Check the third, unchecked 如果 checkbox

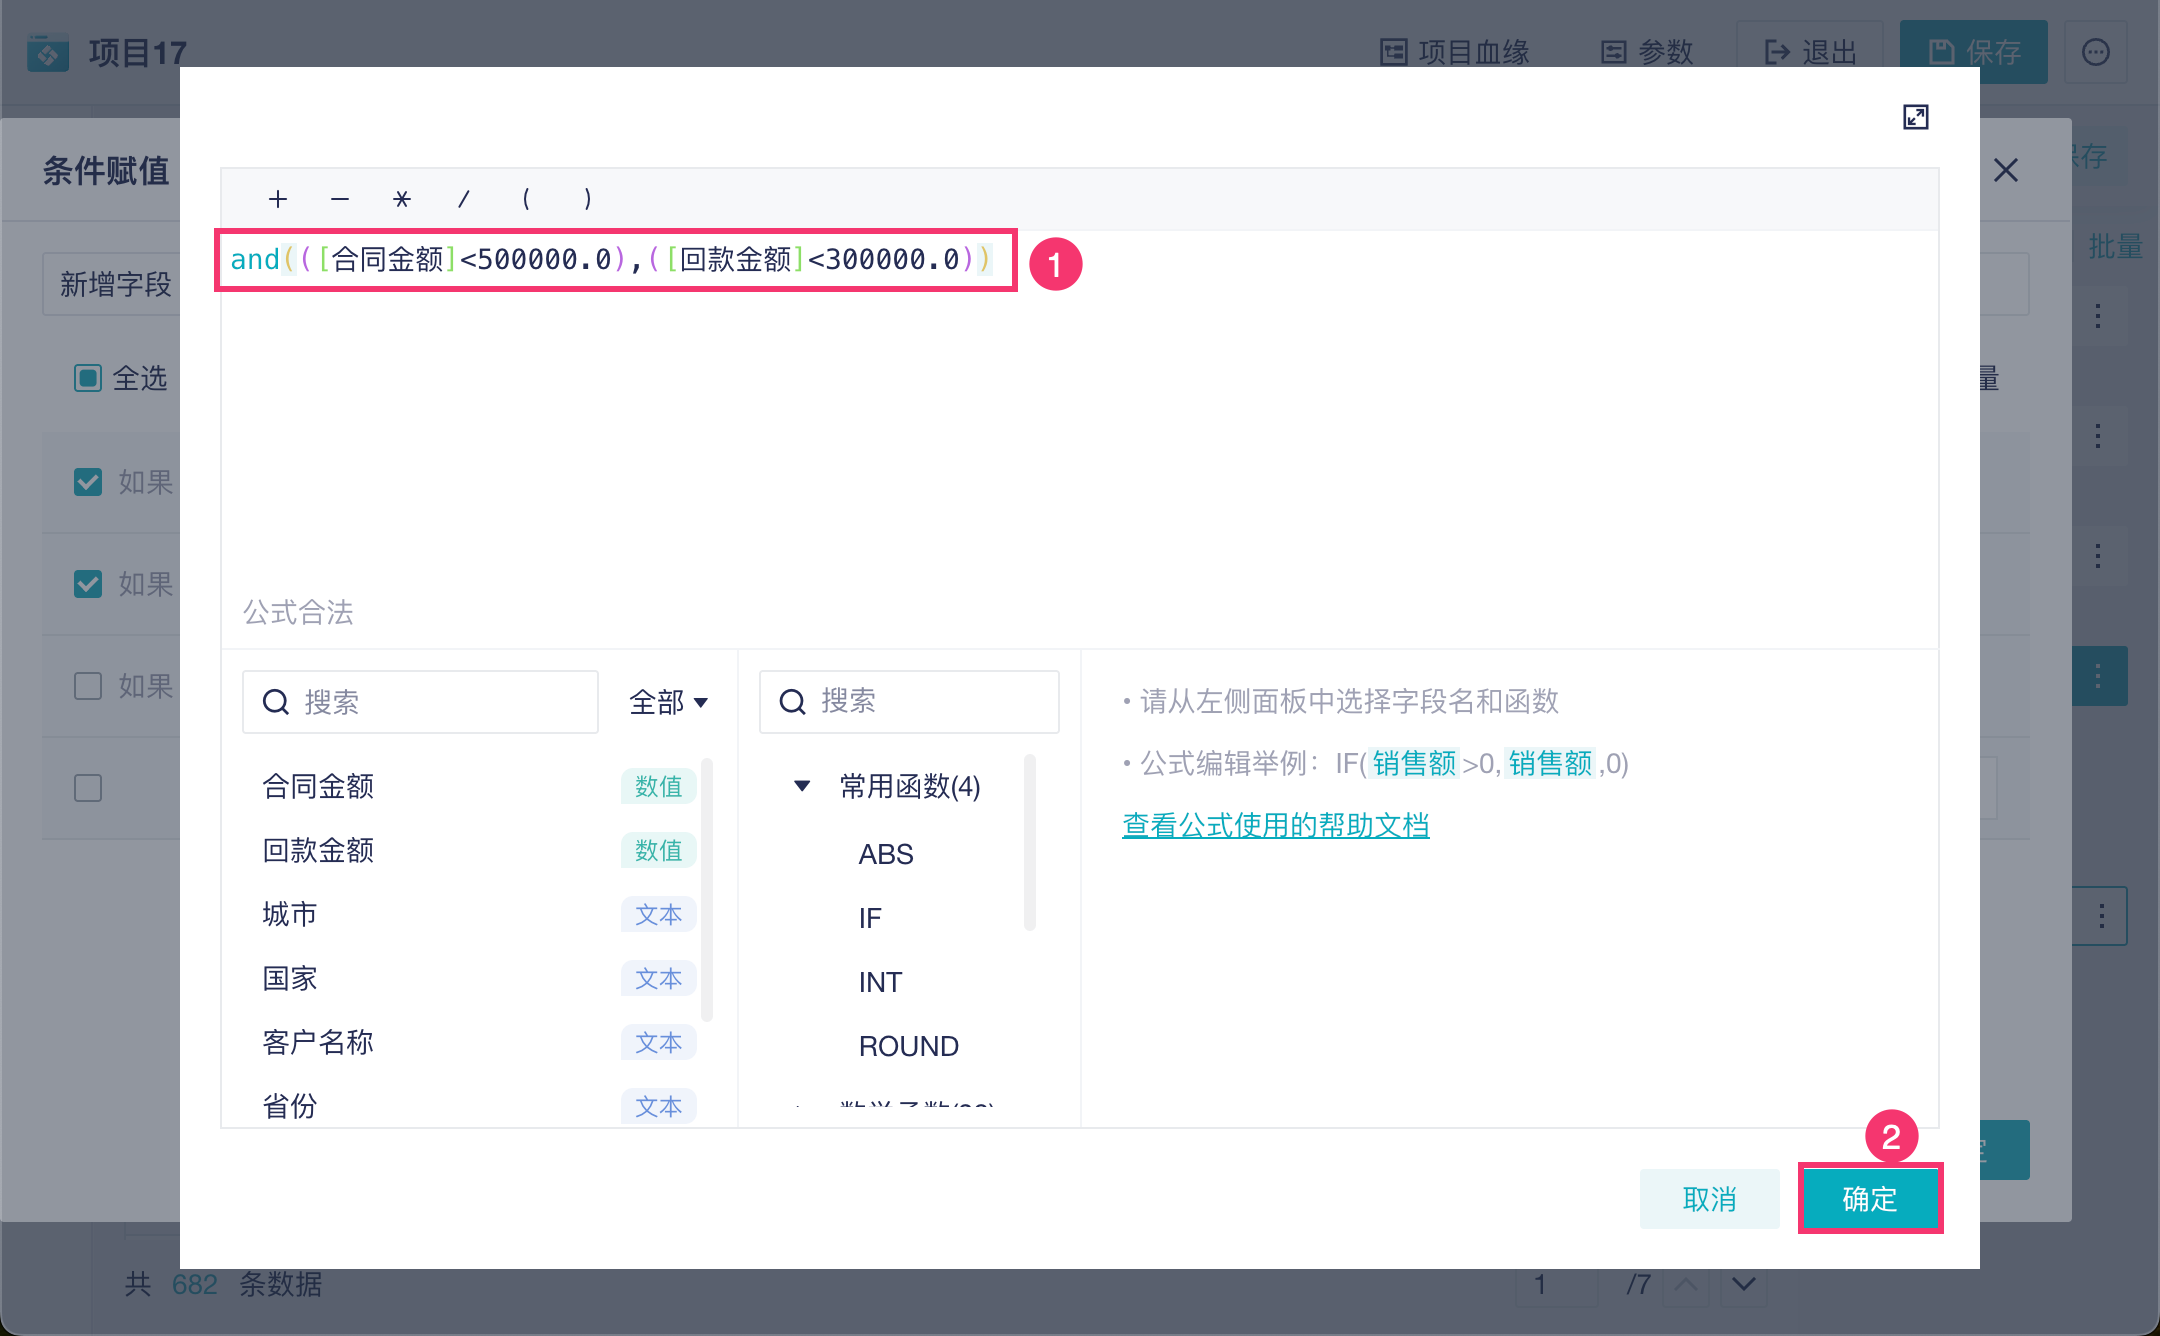pos(88,686)
